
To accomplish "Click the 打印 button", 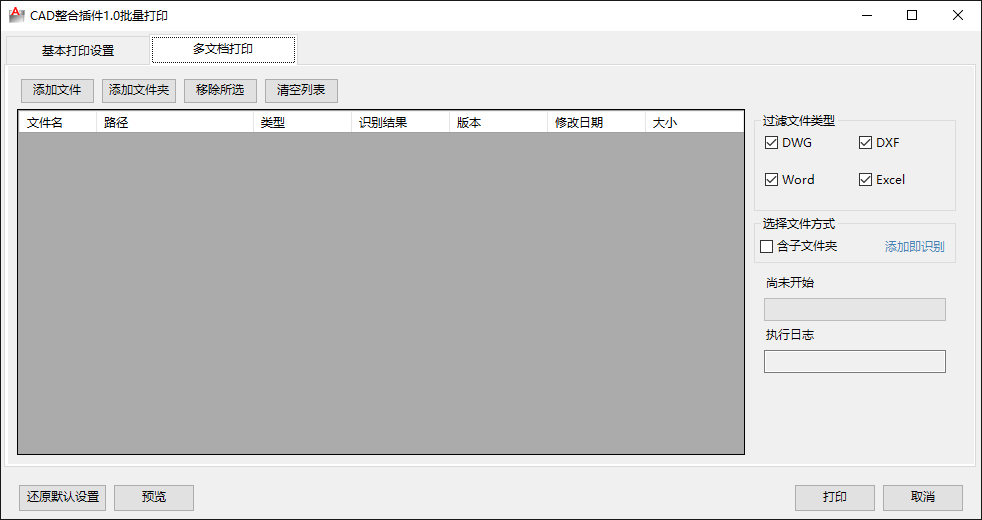I will (835, 497).
